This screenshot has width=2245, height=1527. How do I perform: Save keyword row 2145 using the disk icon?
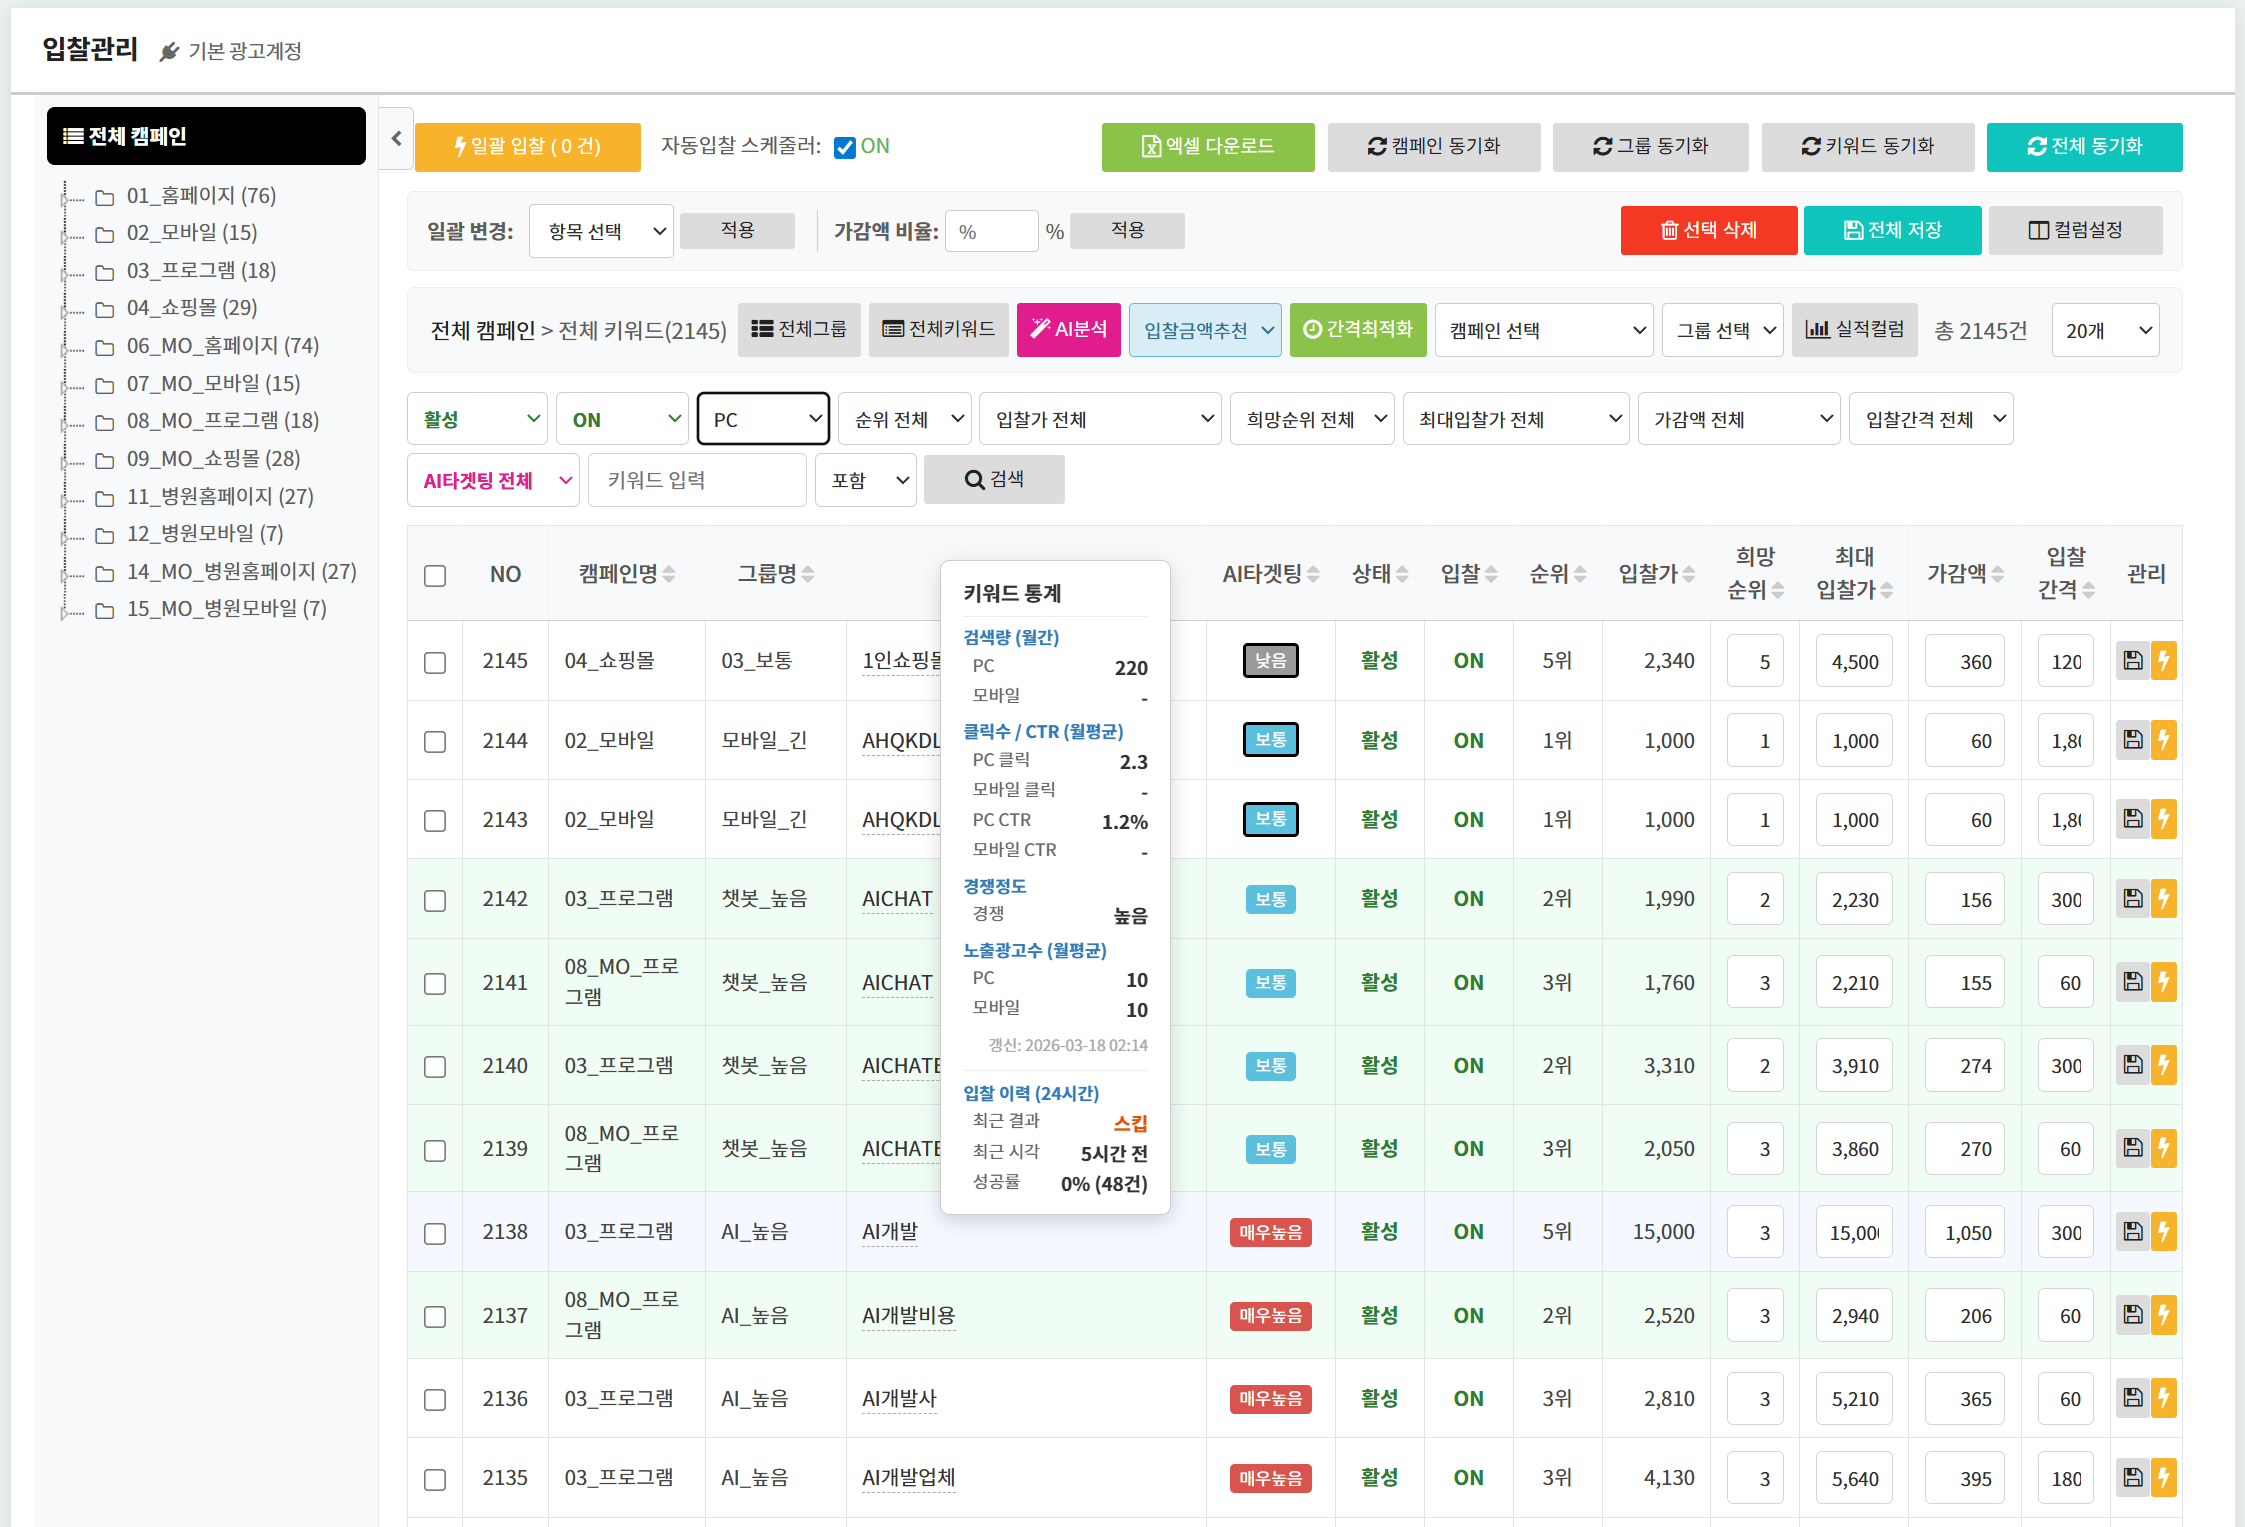(x=2132, y=660)
